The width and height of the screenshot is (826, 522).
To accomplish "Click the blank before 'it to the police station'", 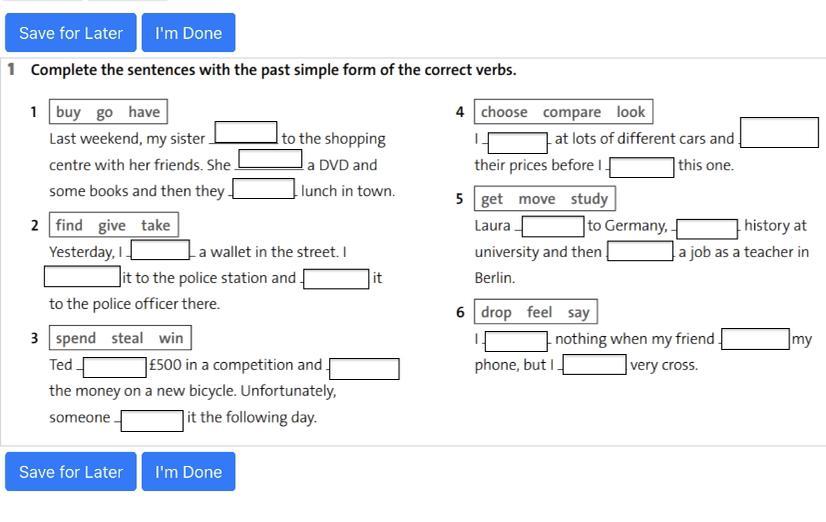I will click(x=82, y=276).
